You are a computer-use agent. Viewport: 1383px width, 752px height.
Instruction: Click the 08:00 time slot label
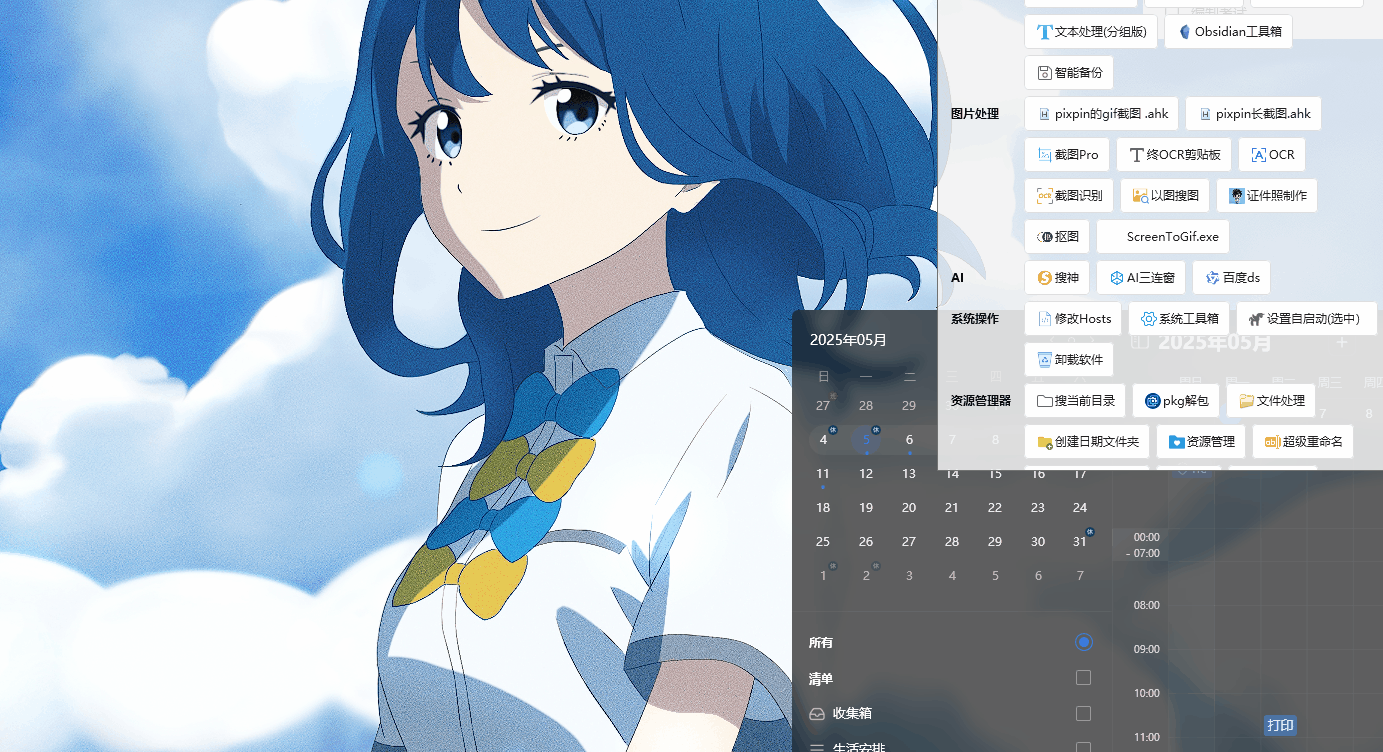[x=1146, y=605]
